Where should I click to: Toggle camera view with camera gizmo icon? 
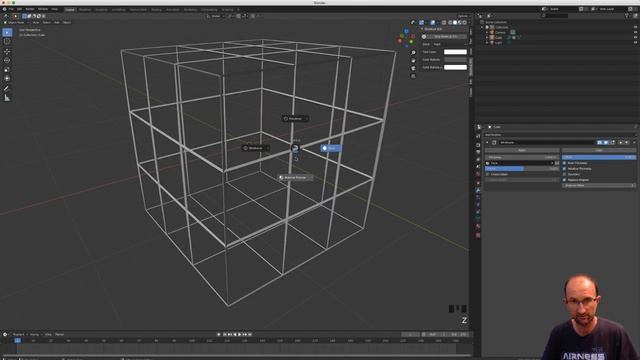point(413,68)
